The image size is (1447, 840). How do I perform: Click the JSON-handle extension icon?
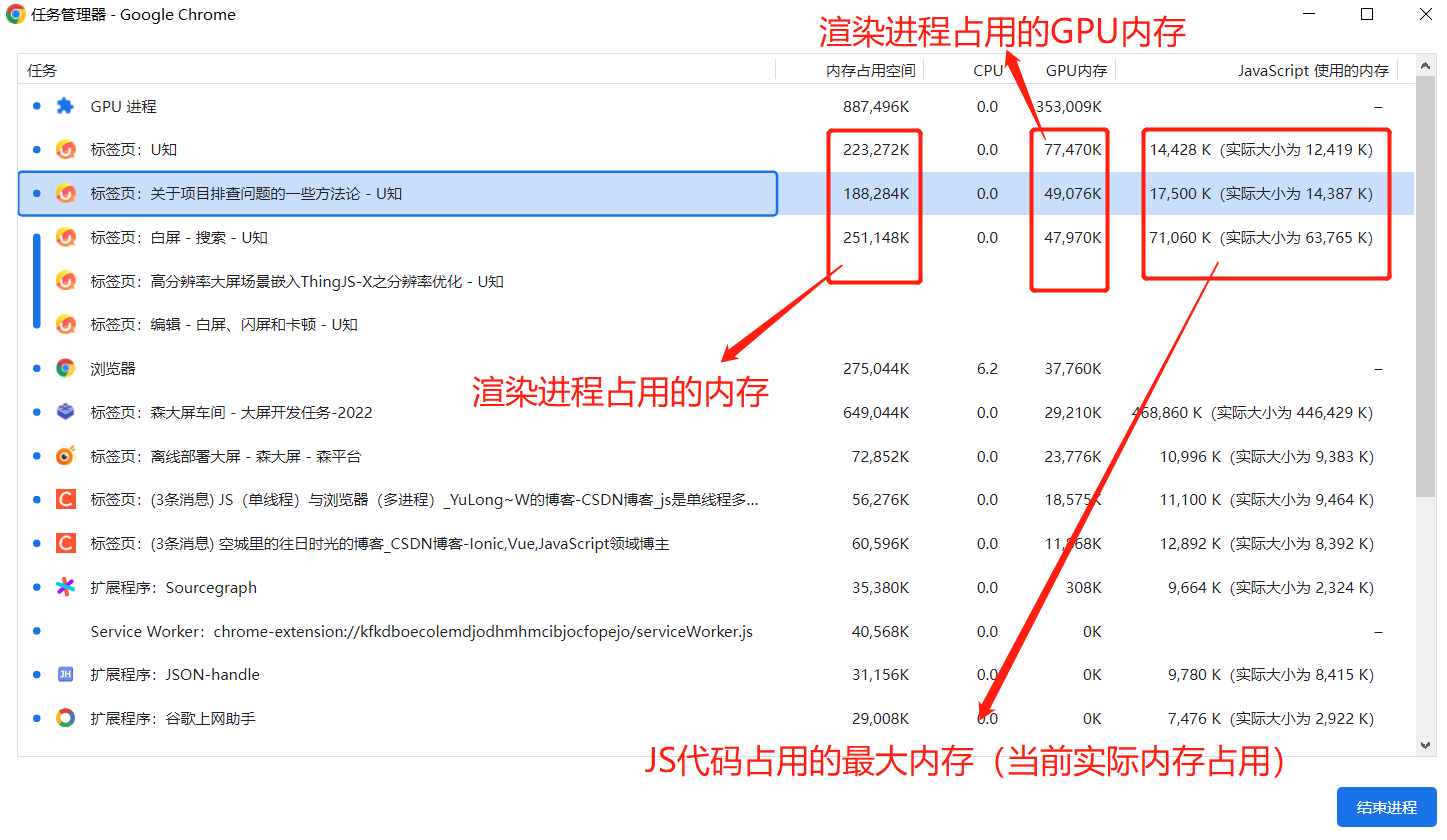(65, 674)
